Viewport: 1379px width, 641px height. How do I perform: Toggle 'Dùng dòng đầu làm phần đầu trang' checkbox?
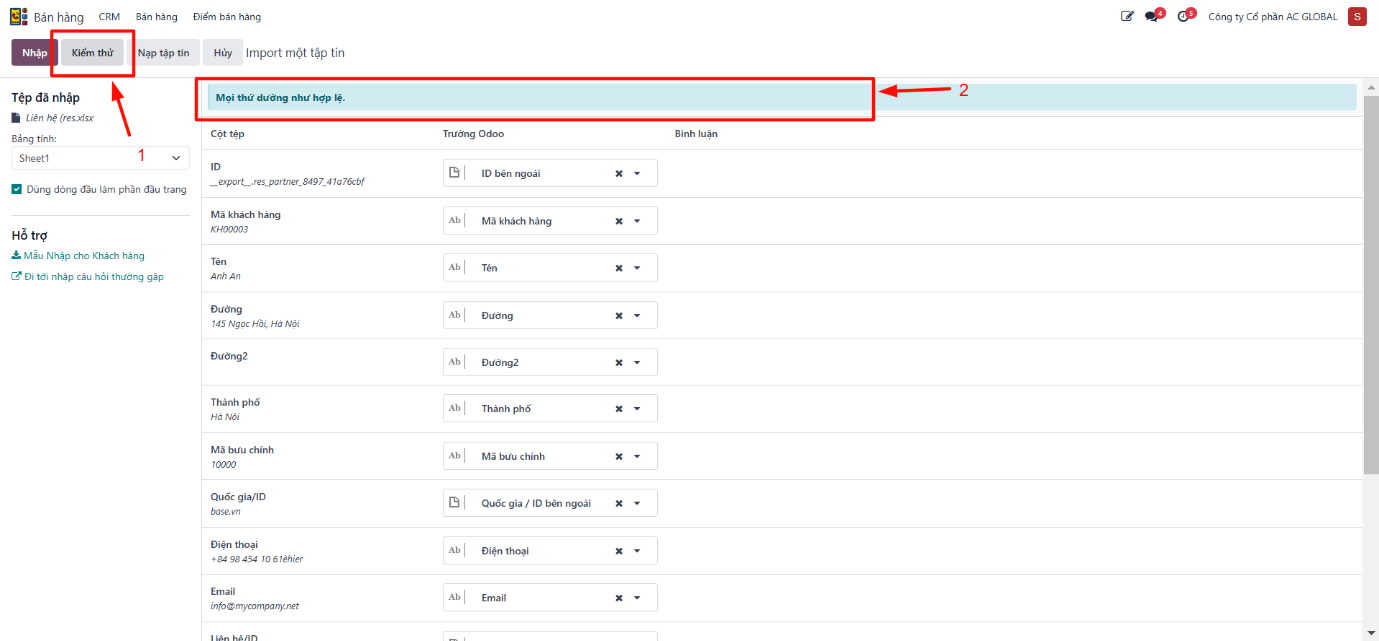[x=17, y=189]
